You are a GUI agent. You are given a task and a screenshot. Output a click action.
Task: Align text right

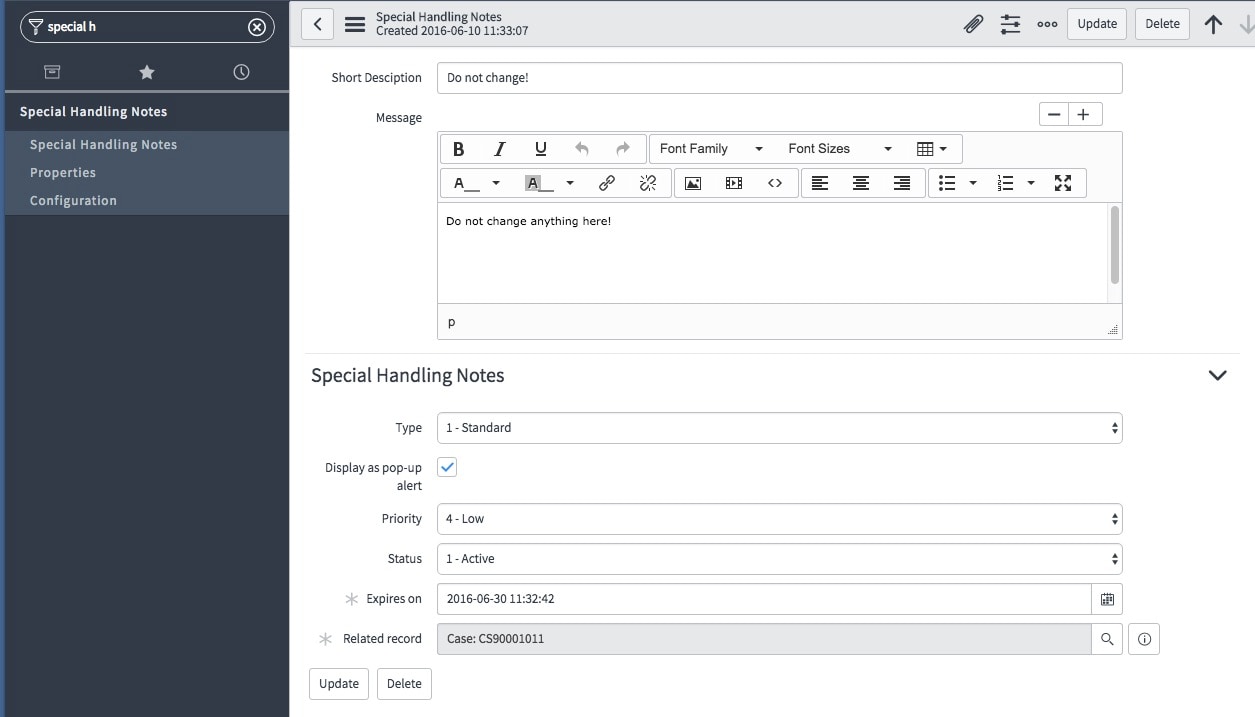click(x=902, y=183)
